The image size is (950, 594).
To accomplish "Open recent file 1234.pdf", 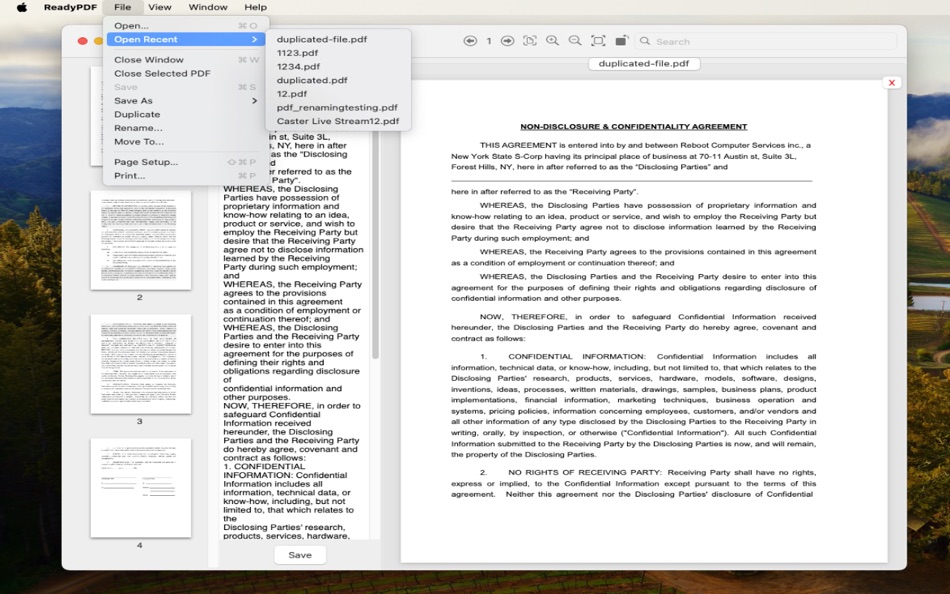I will (x=338, y=67).
